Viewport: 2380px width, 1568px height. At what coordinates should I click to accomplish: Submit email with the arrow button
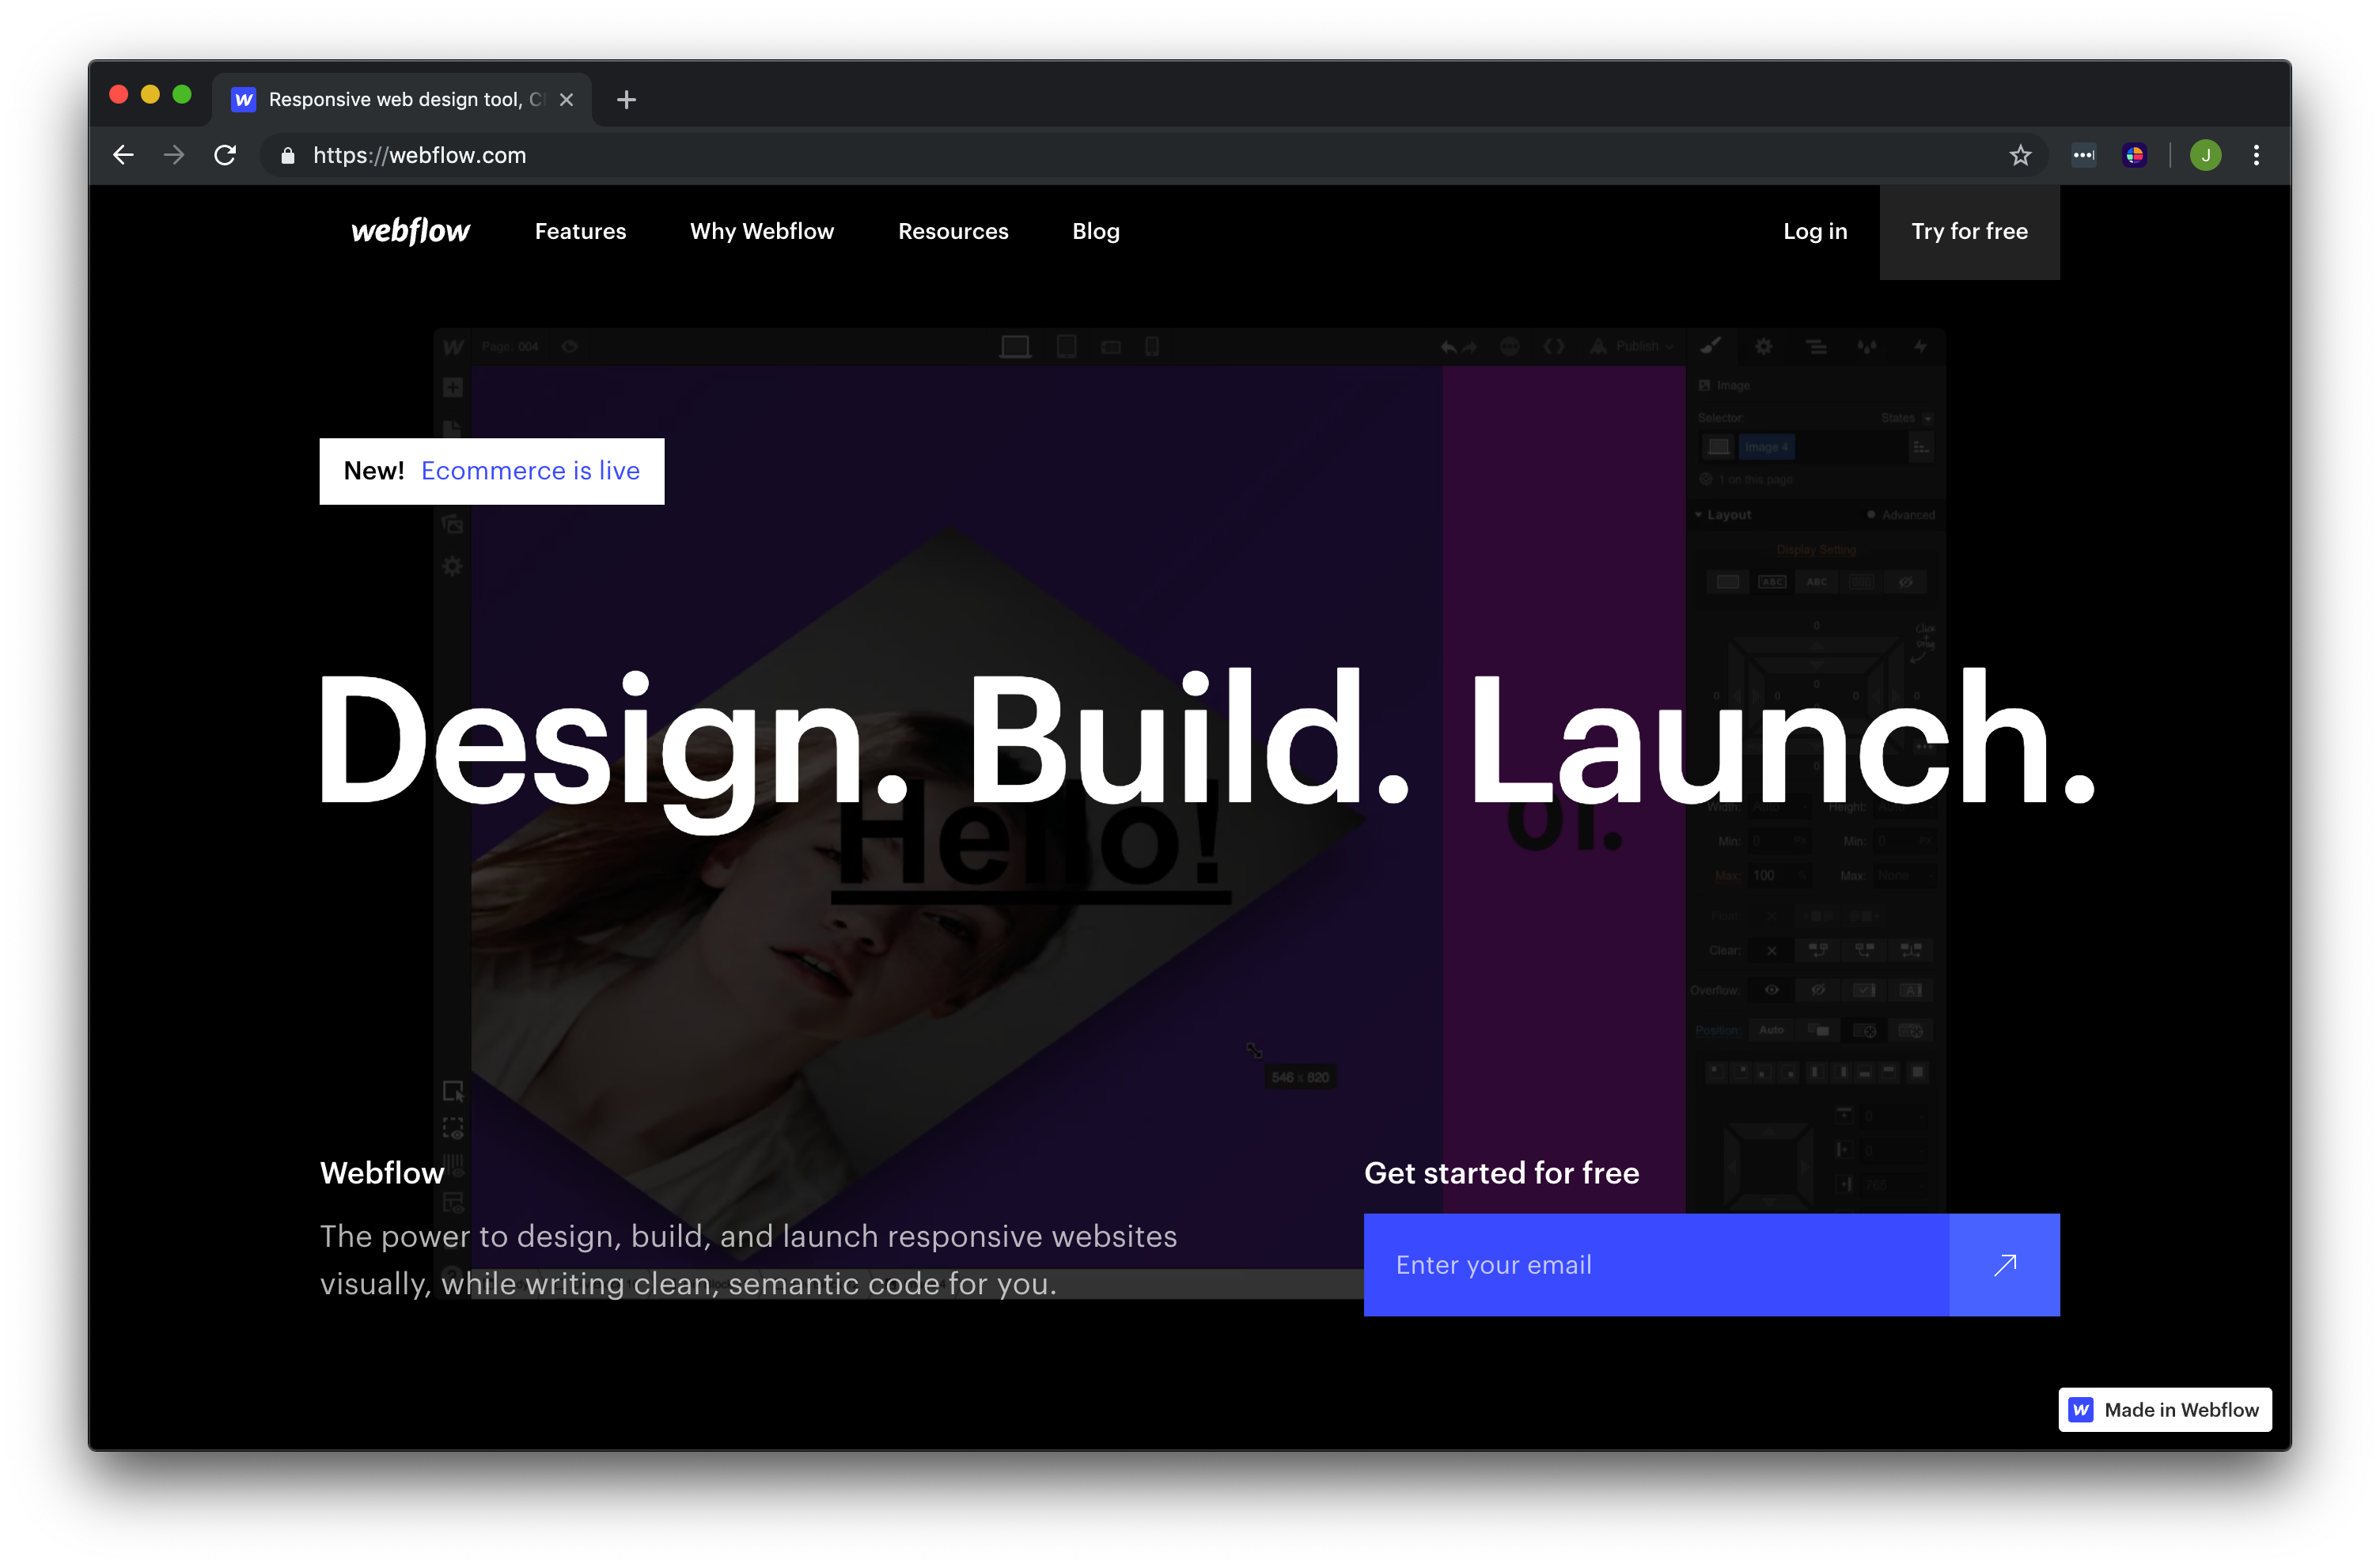pyautogui.click(x=2004, y=1265)
